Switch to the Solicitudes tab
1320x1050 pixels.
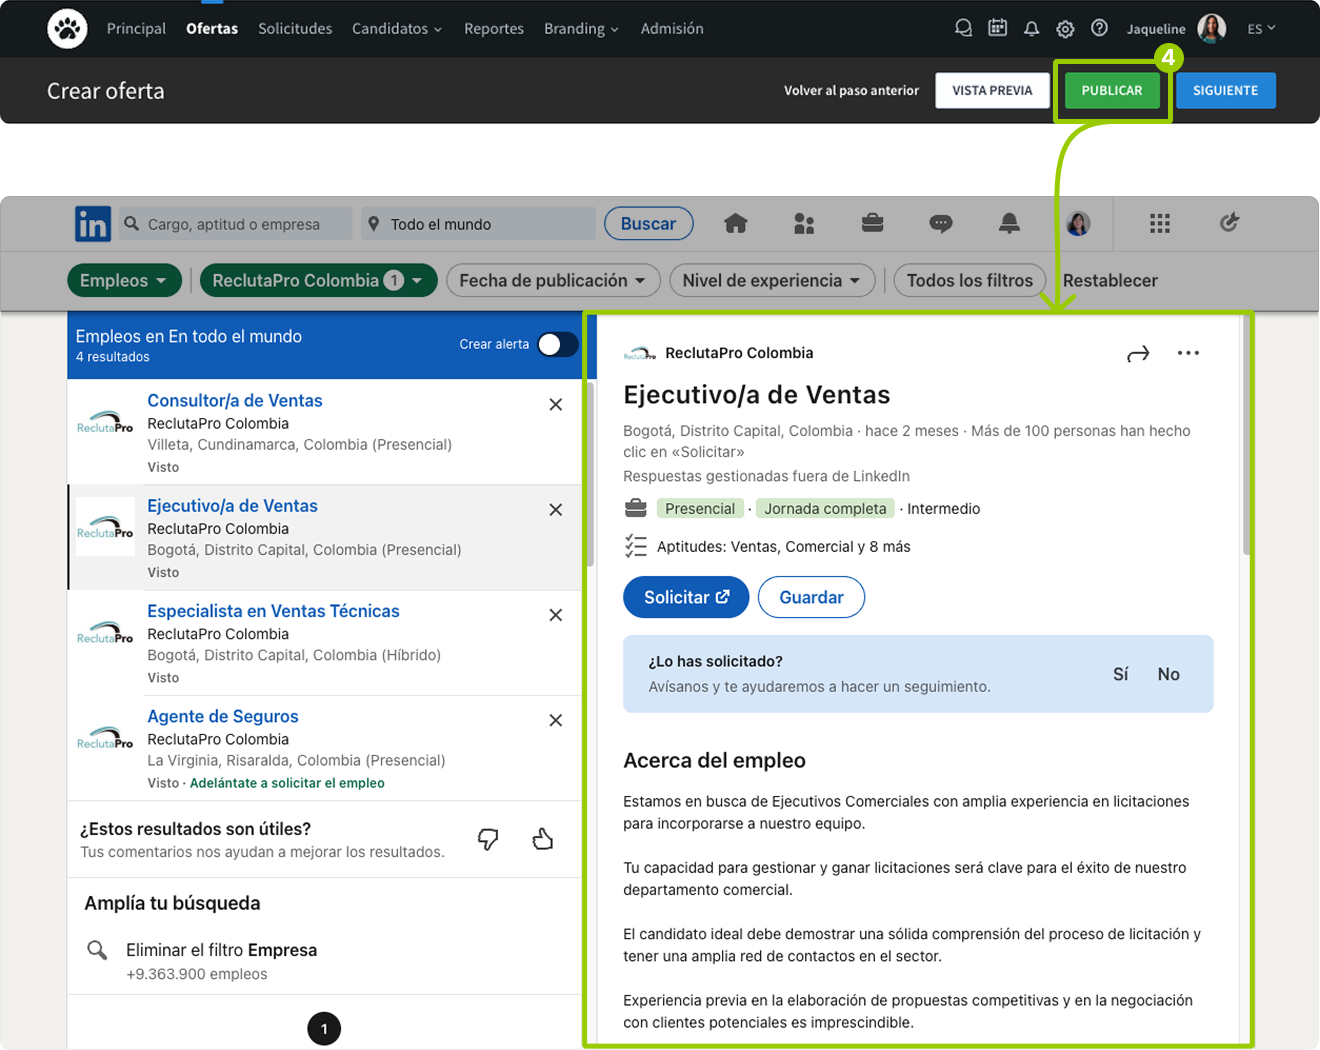295,28
